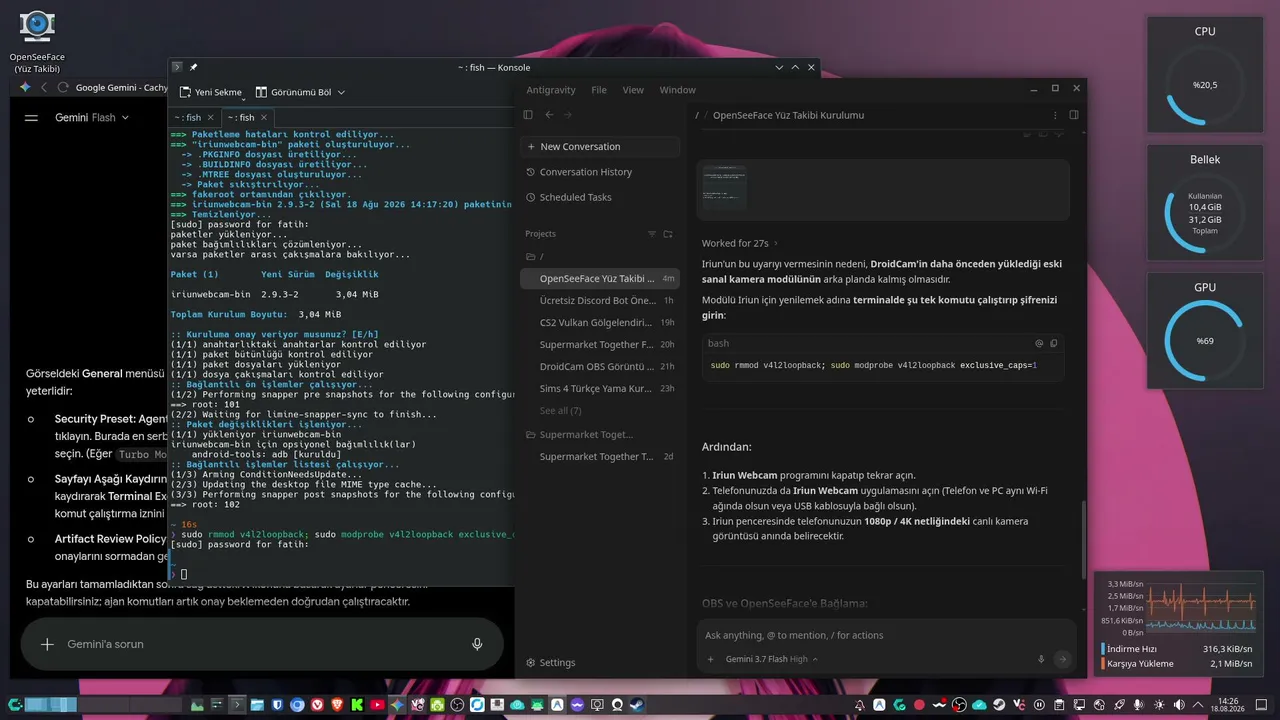The image size is (1280, 720).
Task: Open the OpenSeeFace (Yüz Takibi) desktop icon
Action: tap(37, 42)
